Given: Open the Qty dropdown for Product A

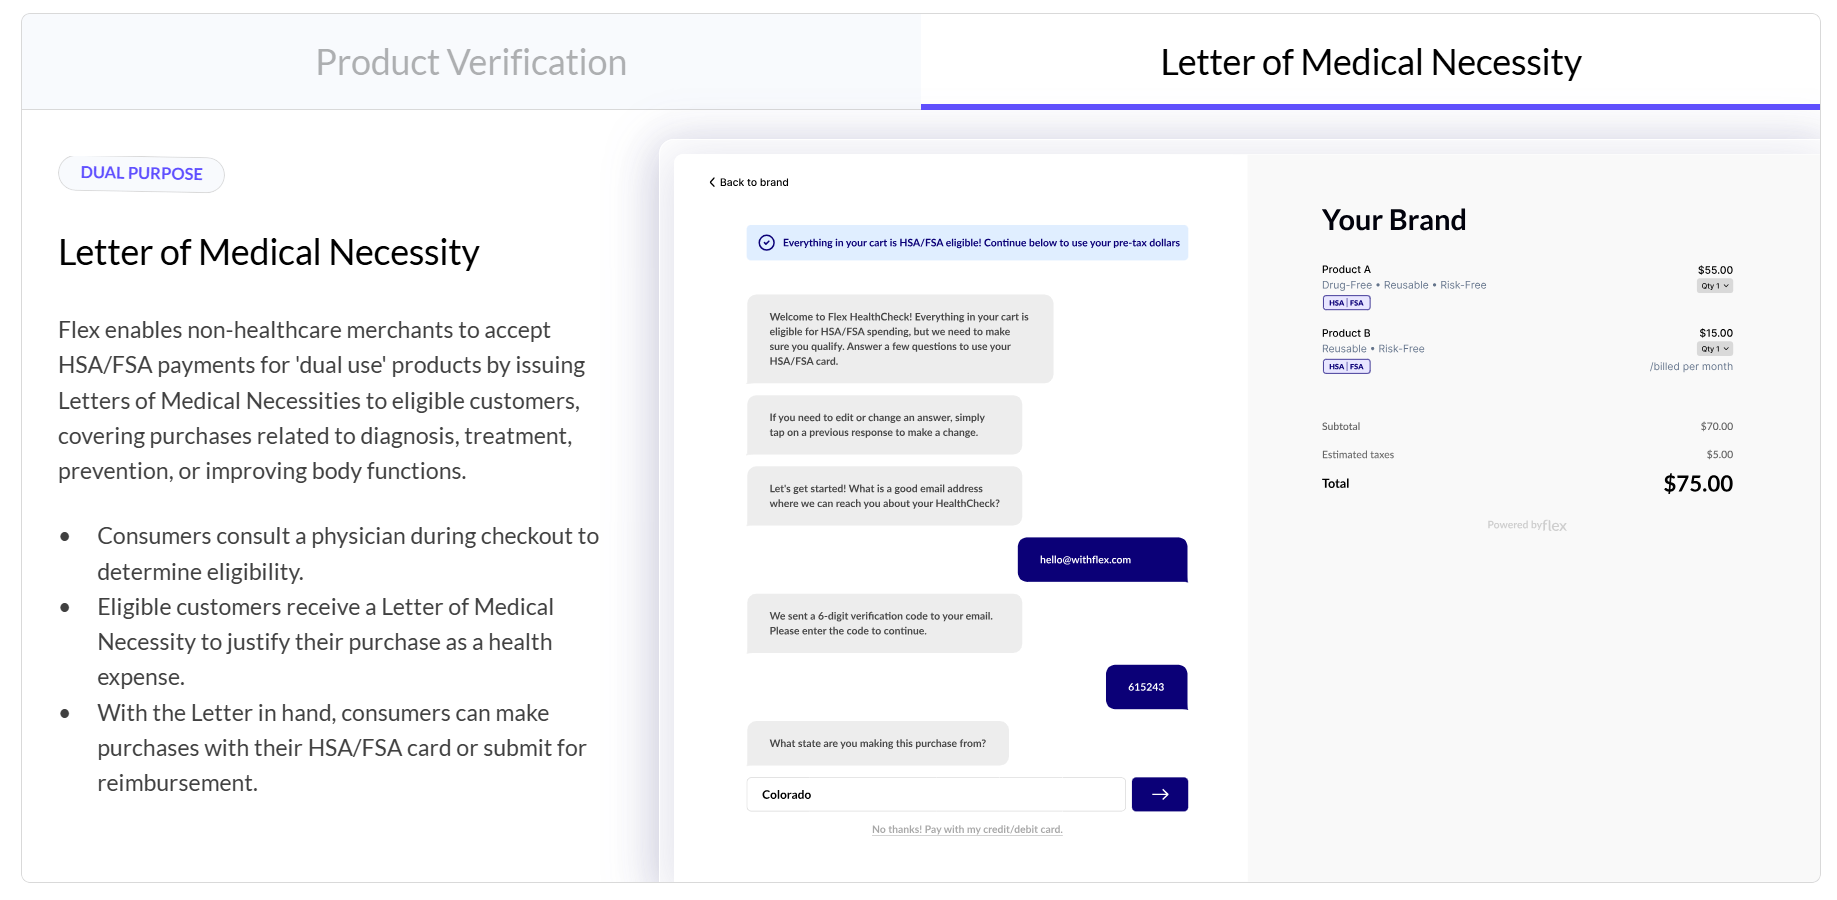Looking at the screenshot, I should (1714, 286).
